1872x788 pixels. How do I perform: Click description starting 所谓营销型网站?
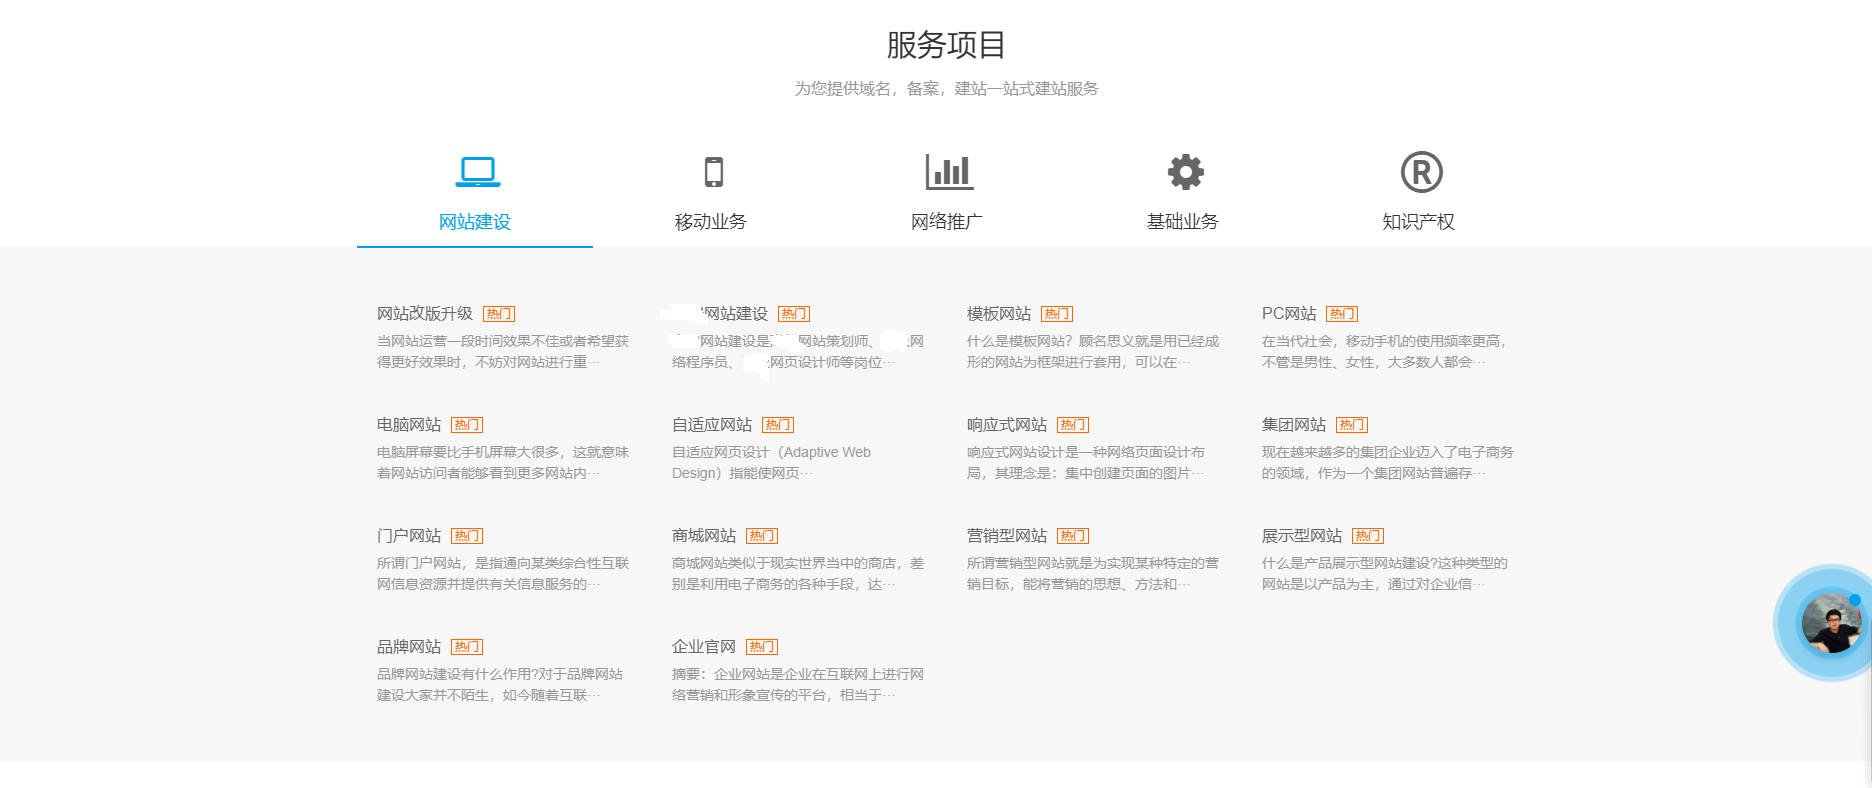tap(1093, 574)
